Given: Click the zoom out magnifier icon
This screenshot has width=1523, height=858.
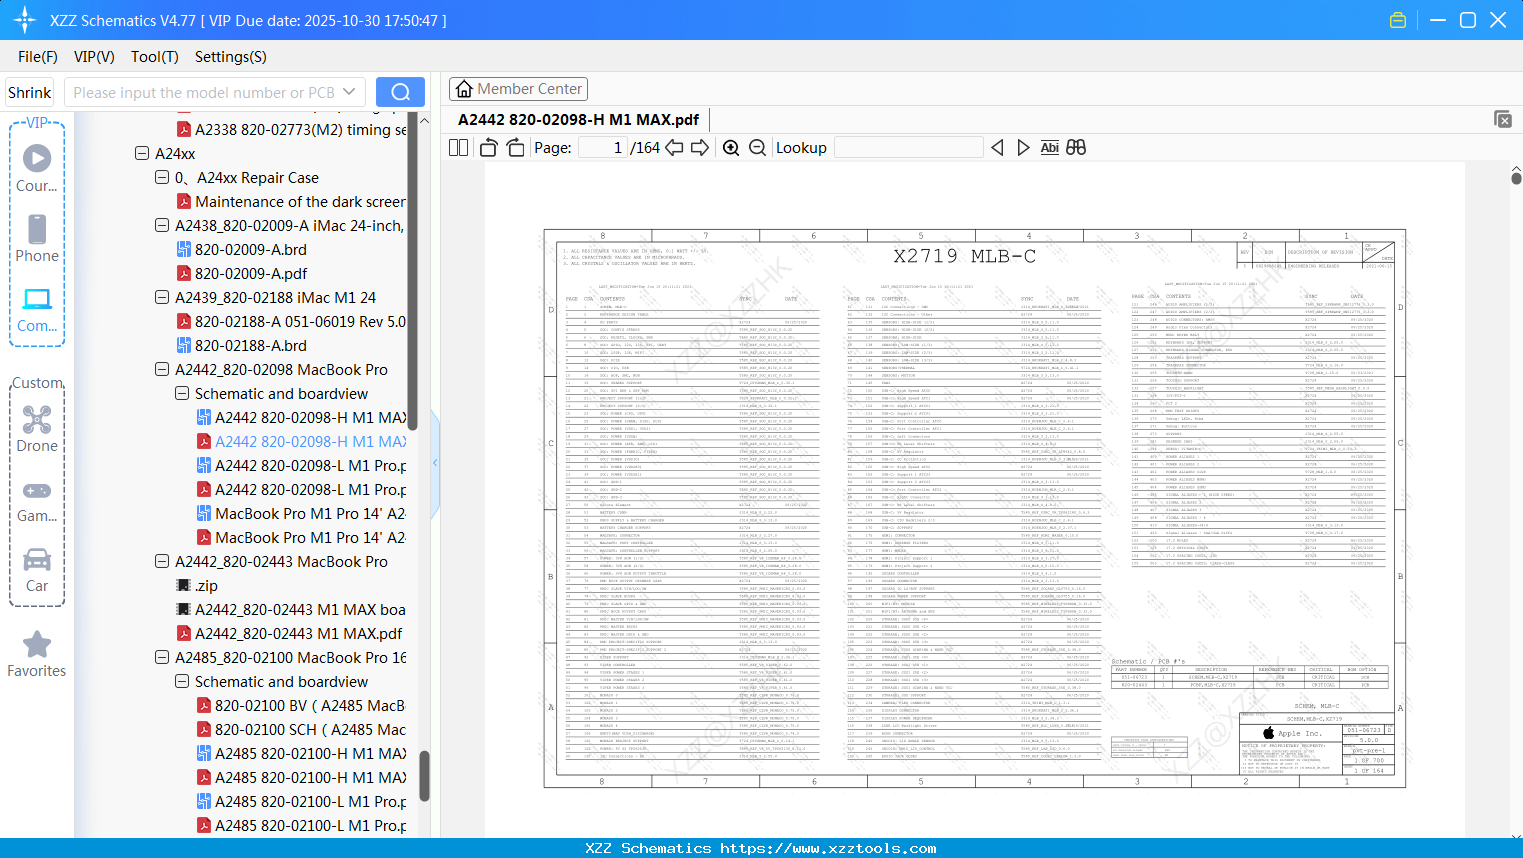Looking at the screenshot, I should [x=758, y=148].
